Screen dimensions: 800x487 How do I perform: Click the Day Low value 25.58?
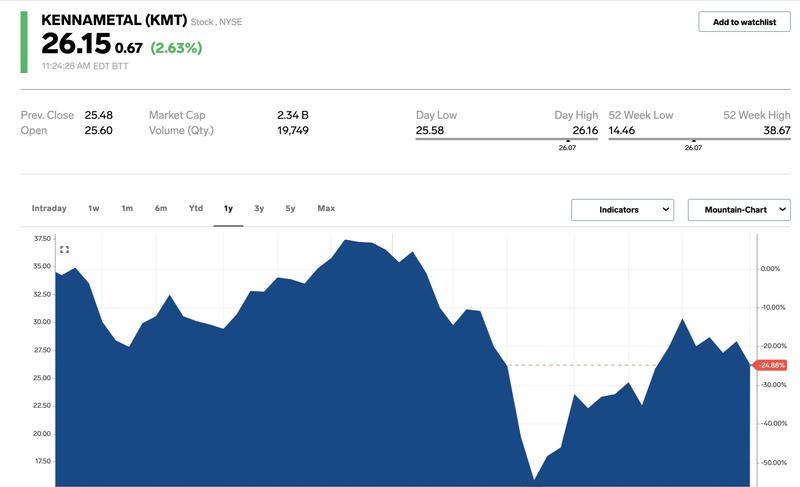[430, 131]
